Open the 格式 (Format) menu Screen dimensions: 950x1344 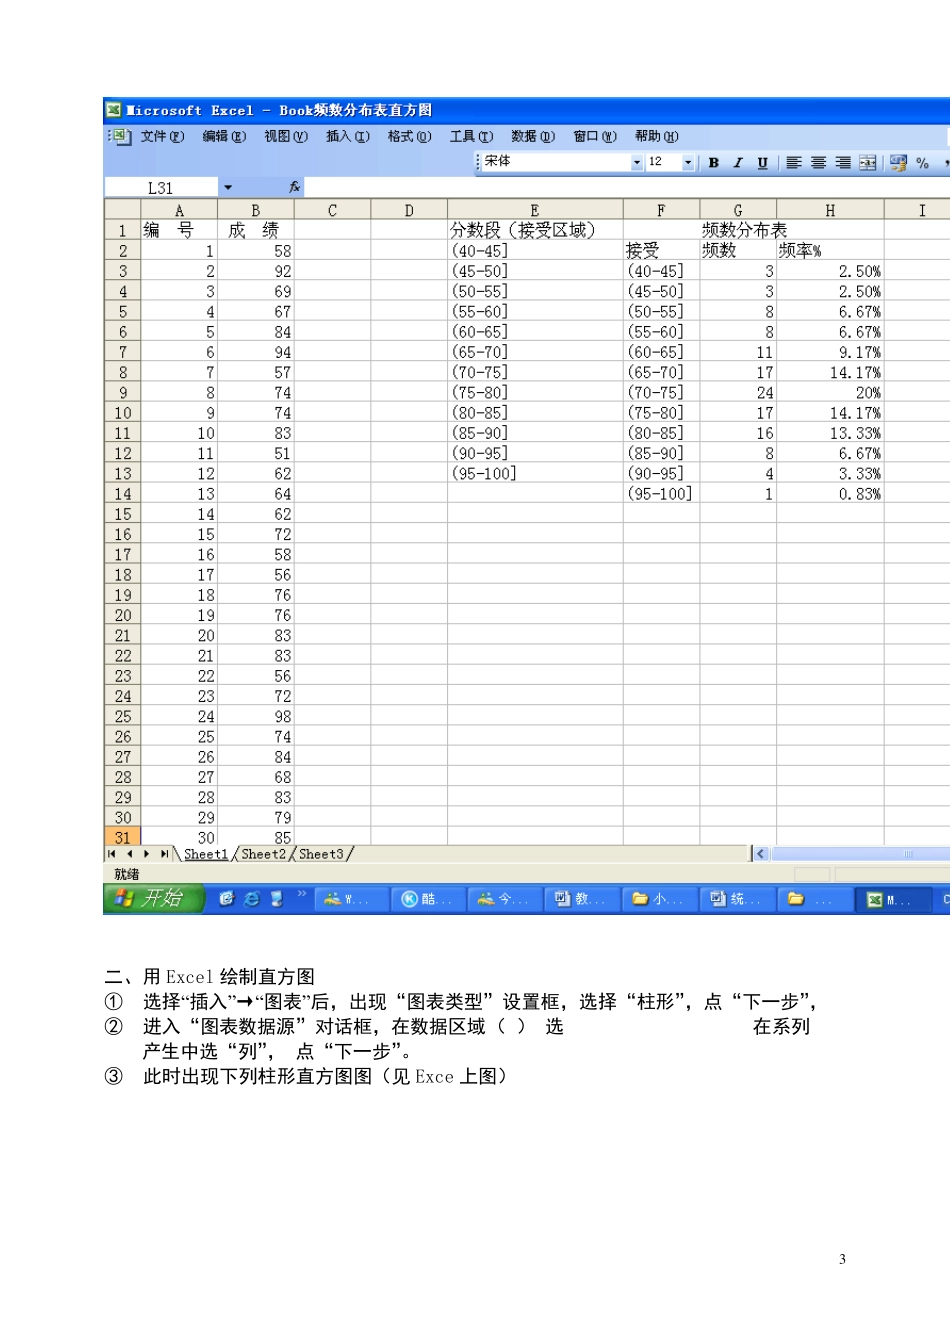[410, 136]
